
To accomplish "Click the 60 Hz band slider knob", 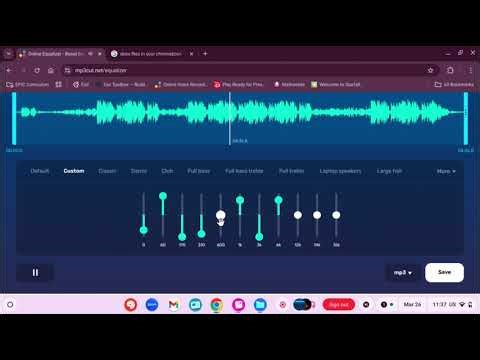I will (x=163, y=196).
